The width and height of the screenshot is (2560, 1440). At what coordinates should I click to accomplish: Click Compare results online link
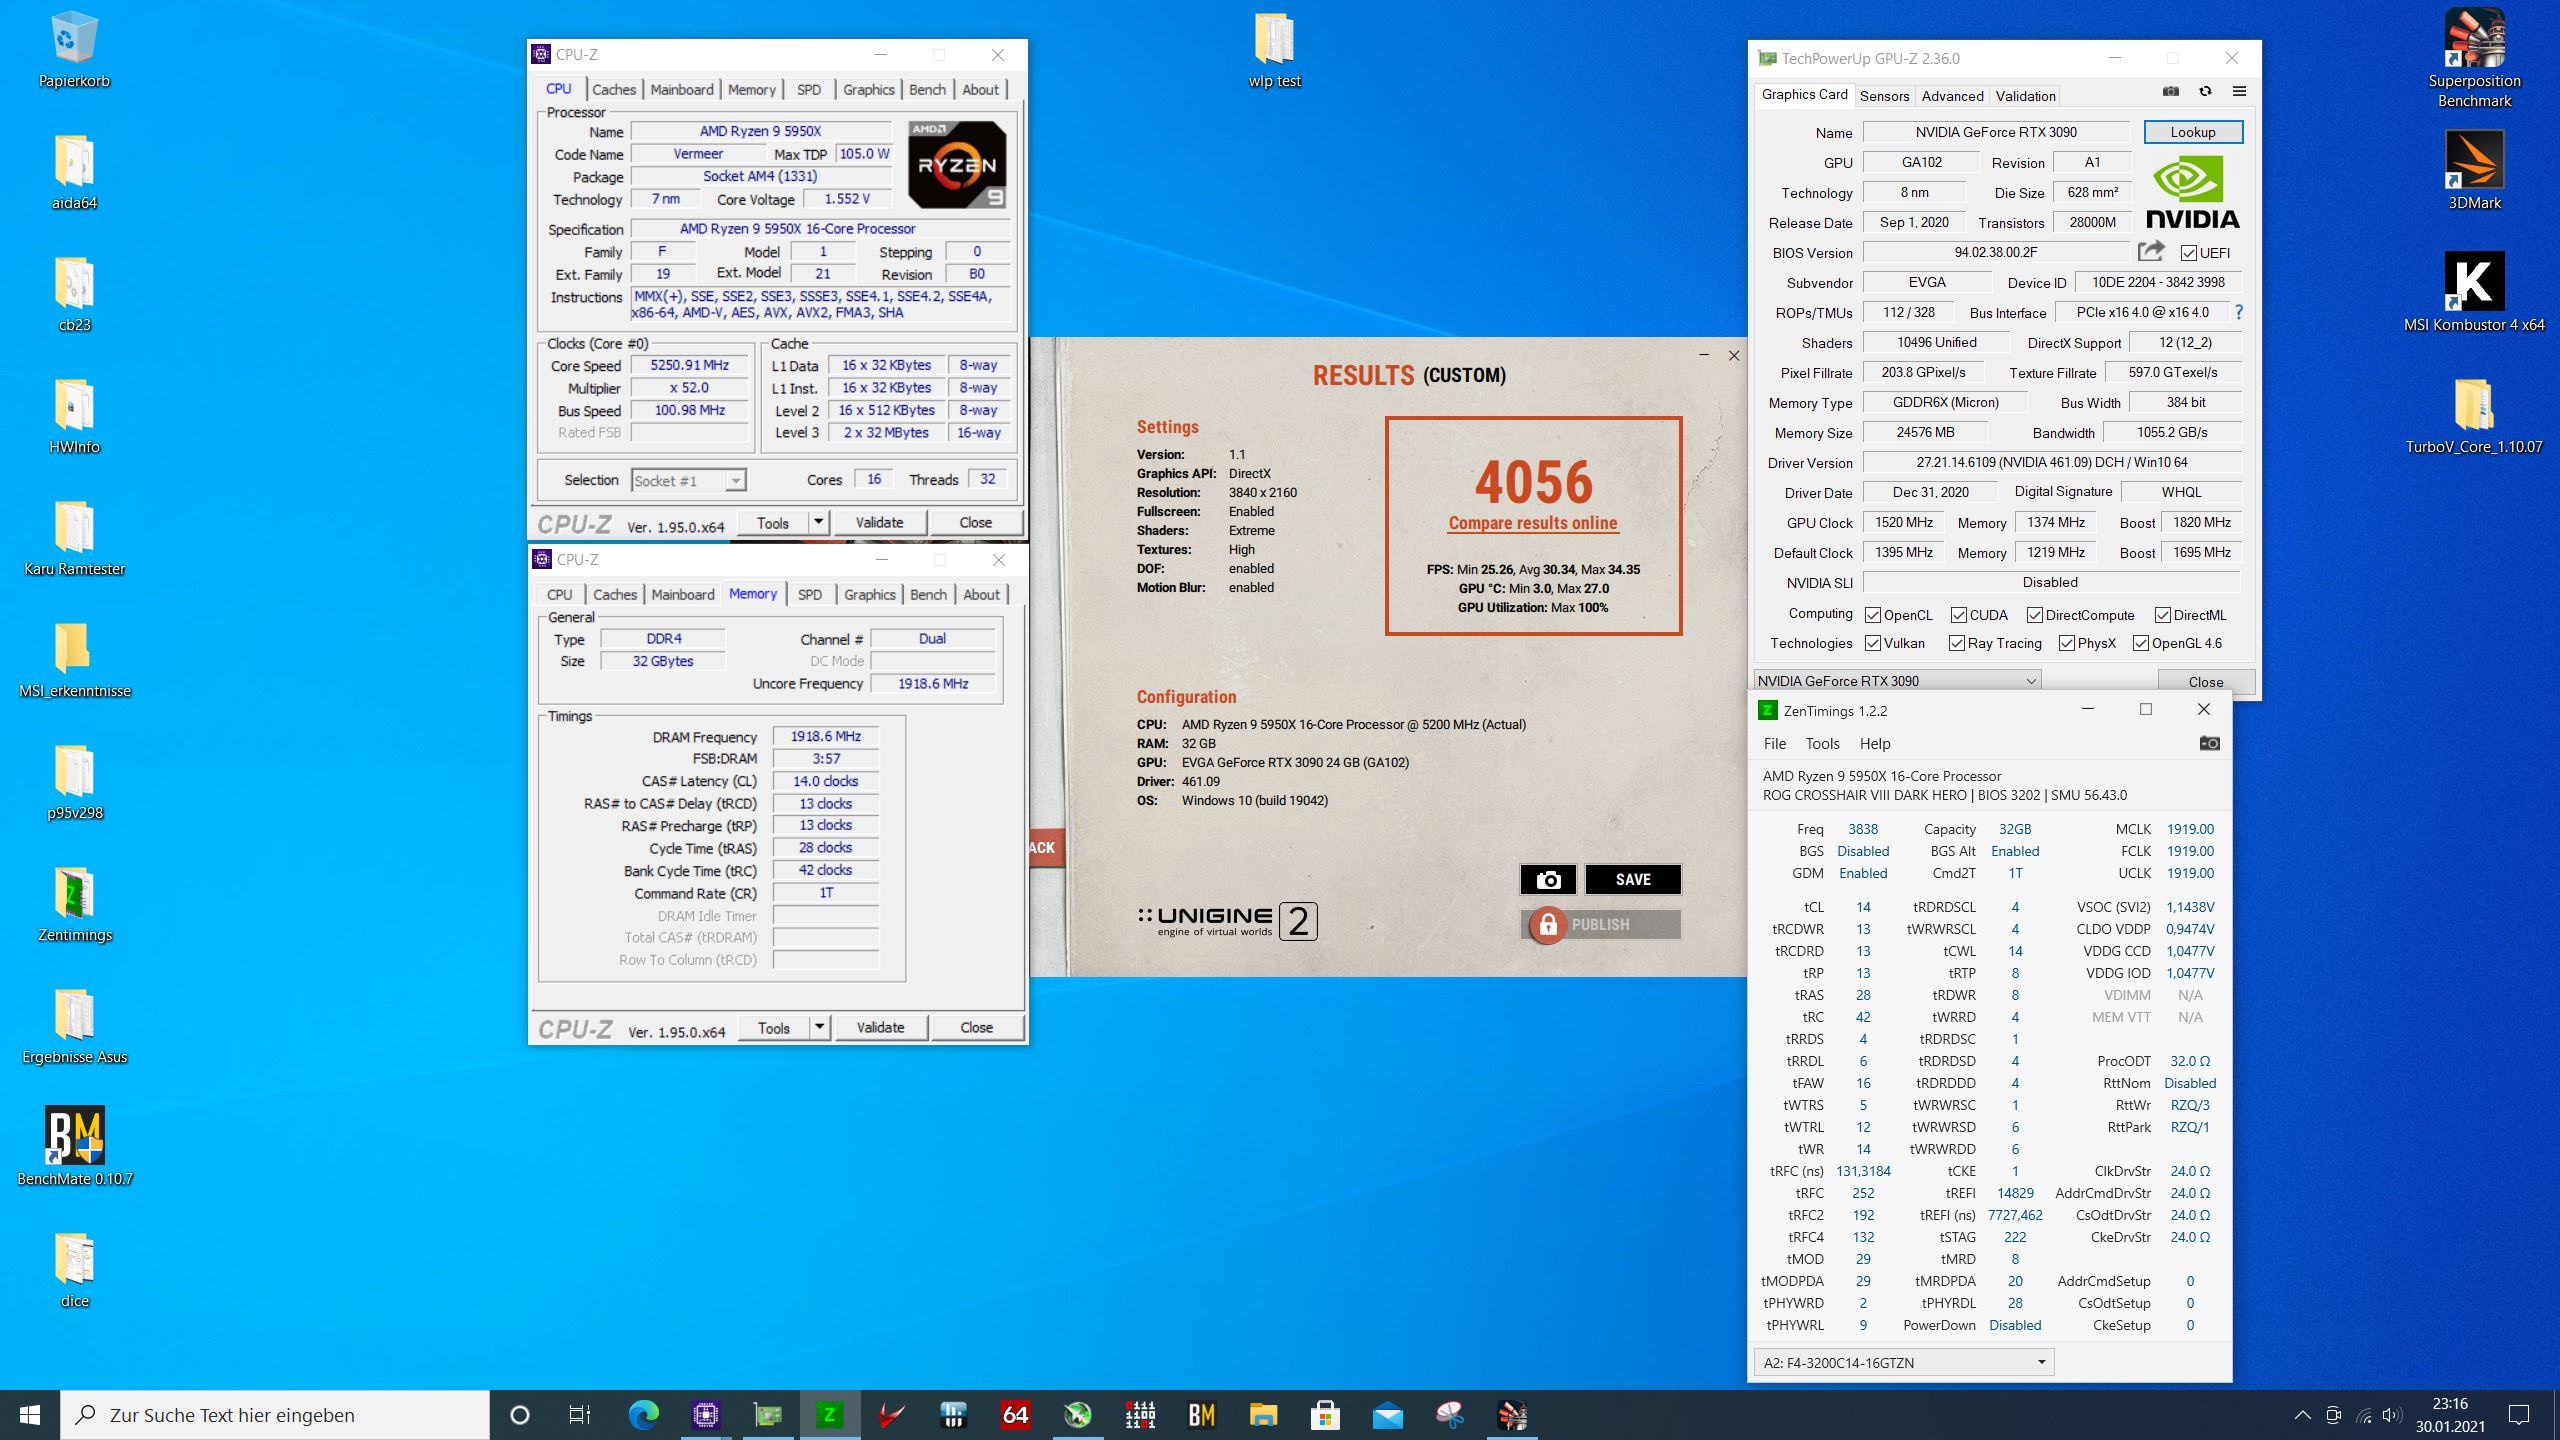click(x=1532, y=523)
